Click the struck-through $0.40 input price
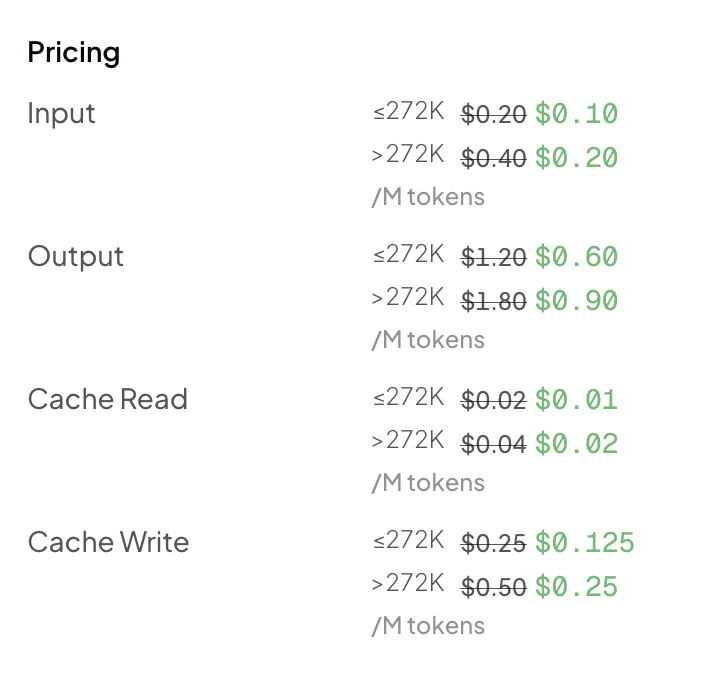This screenshot has height=682, width=710. click(494, 158)
